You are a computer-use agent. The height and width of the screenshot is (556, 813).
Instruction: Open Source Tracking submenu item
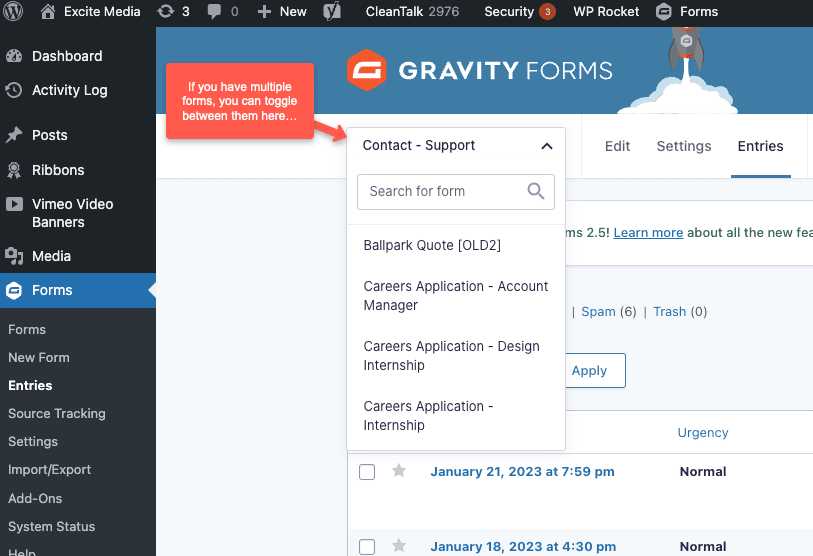57,413
